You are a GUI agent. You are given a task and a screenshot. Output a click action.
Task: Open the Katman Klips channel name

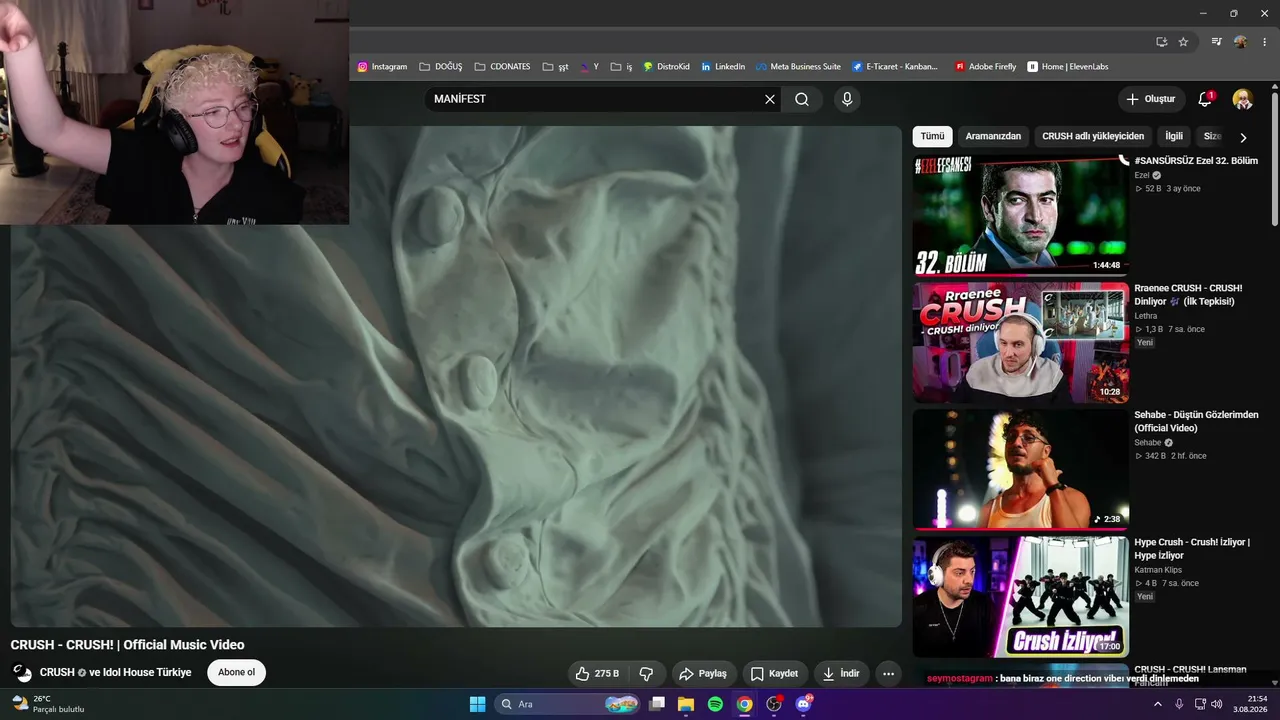pyautogui.click(x=1158, y=570)
